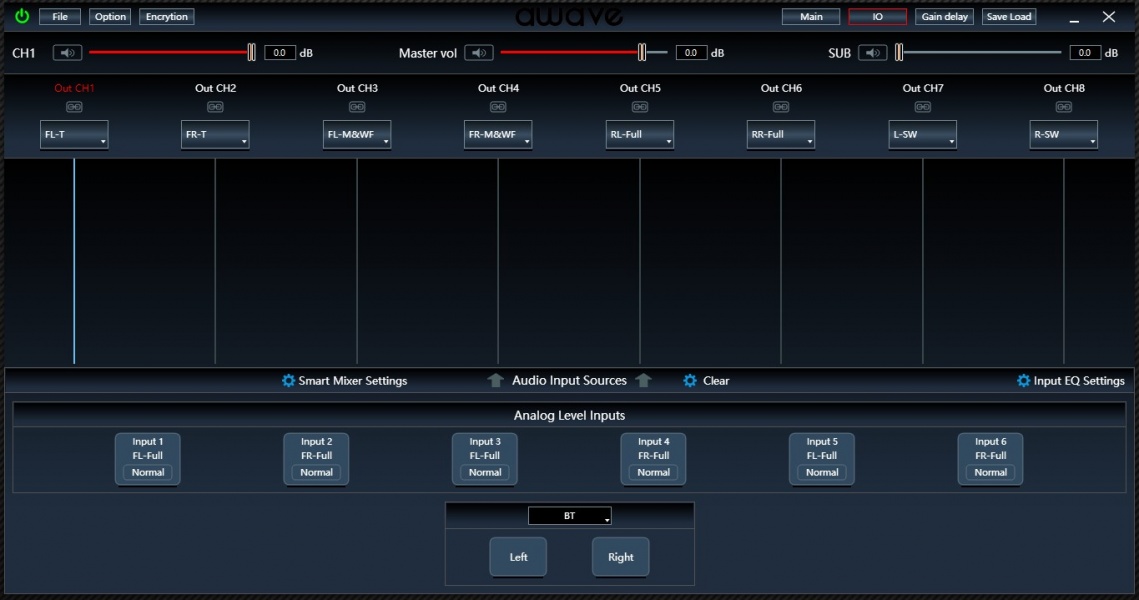Expand the FL-T output dropdown

(x=74, y=135)
